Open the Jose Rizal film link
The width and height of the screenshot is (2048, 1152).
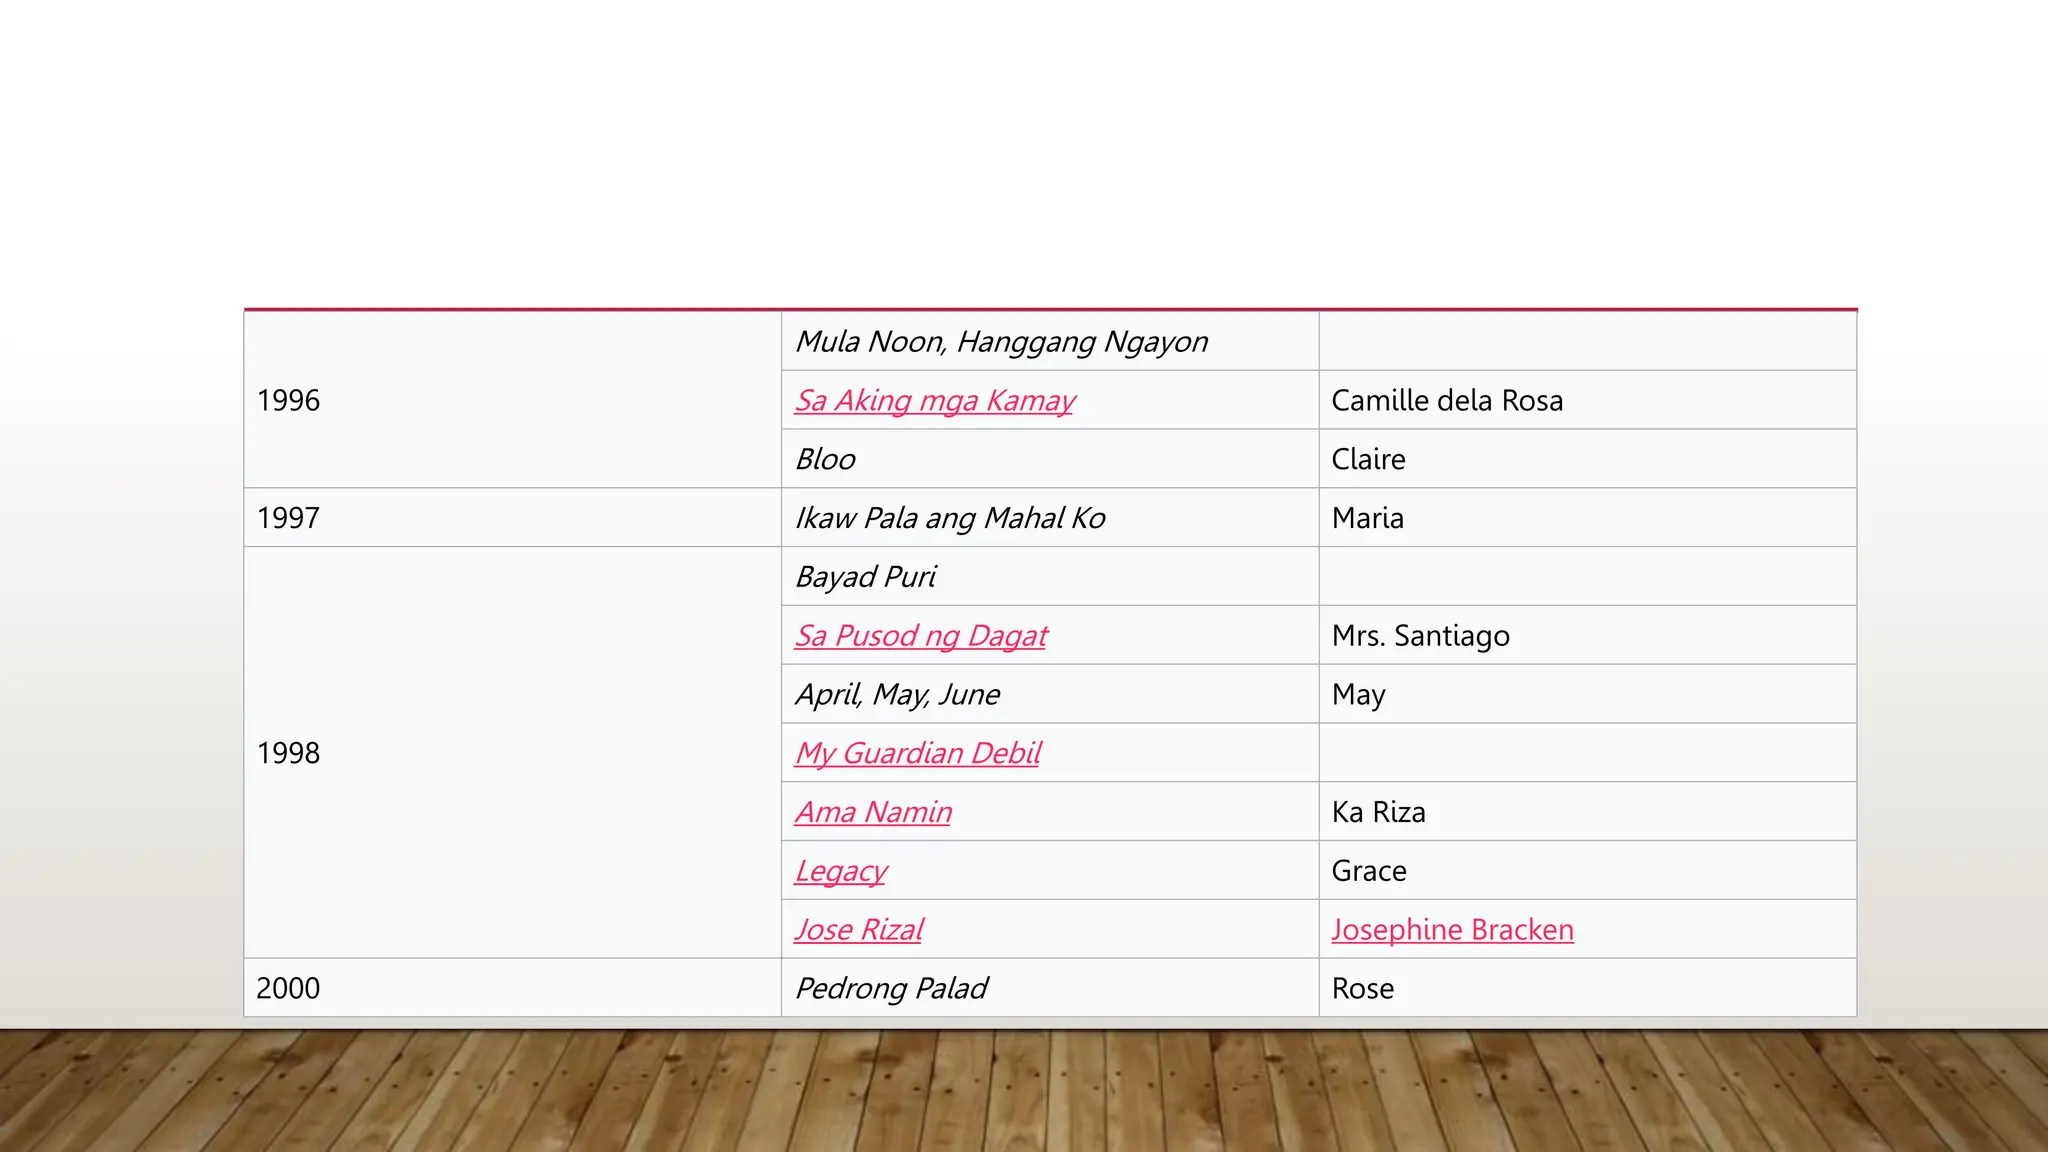(859, 930)
